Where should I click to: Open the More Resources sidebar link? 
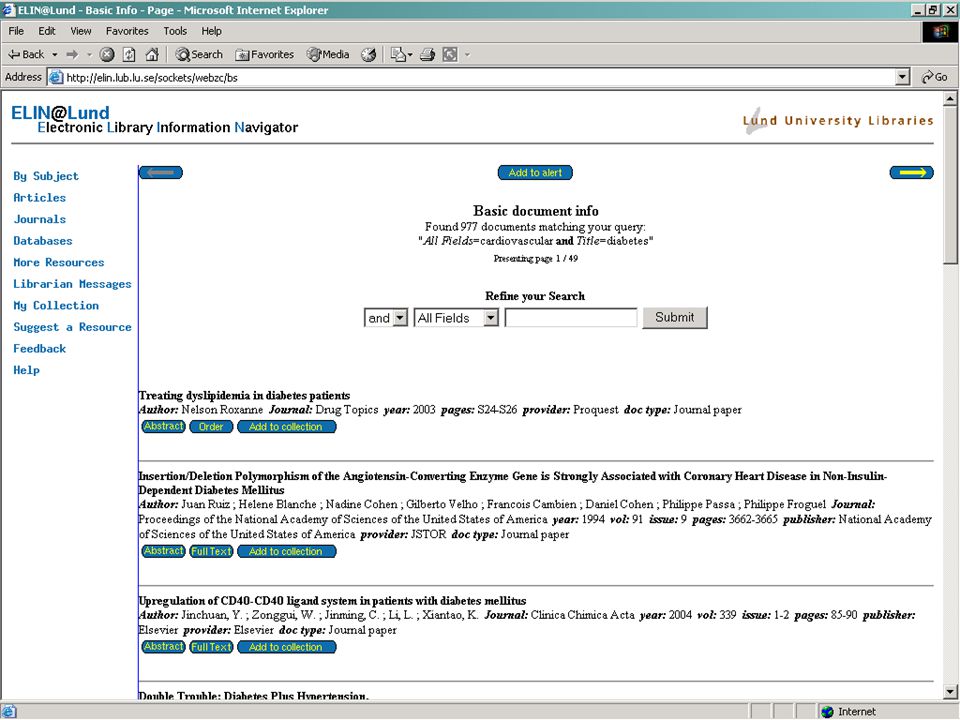pos(59,262)
